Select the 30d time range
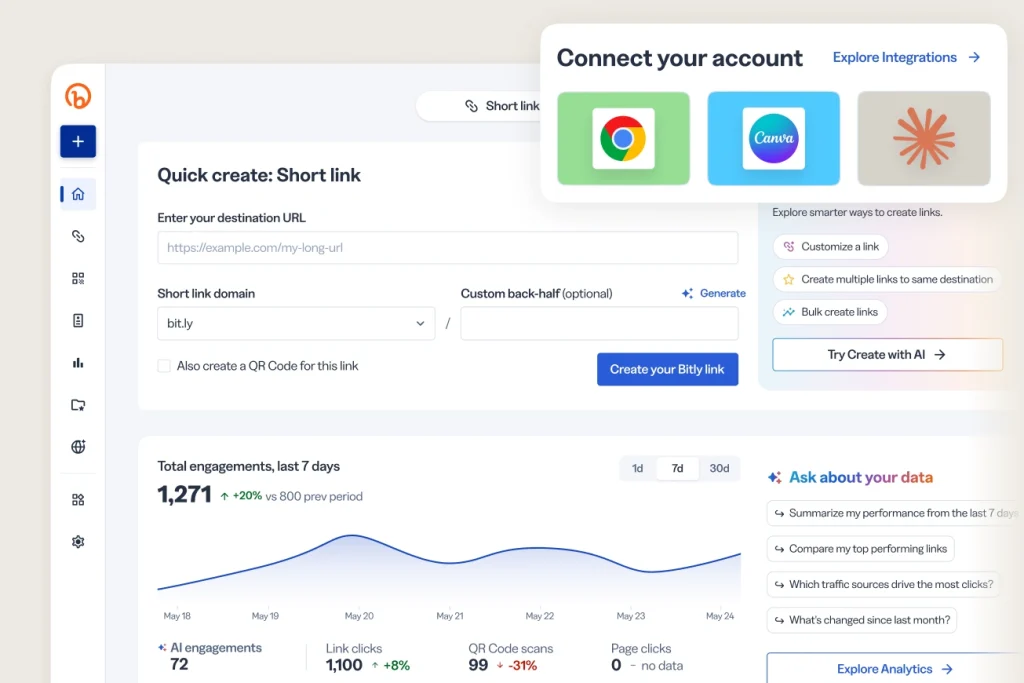This screenshot has height=683, width=1024. pyautogui.click(x=719, y=468)
